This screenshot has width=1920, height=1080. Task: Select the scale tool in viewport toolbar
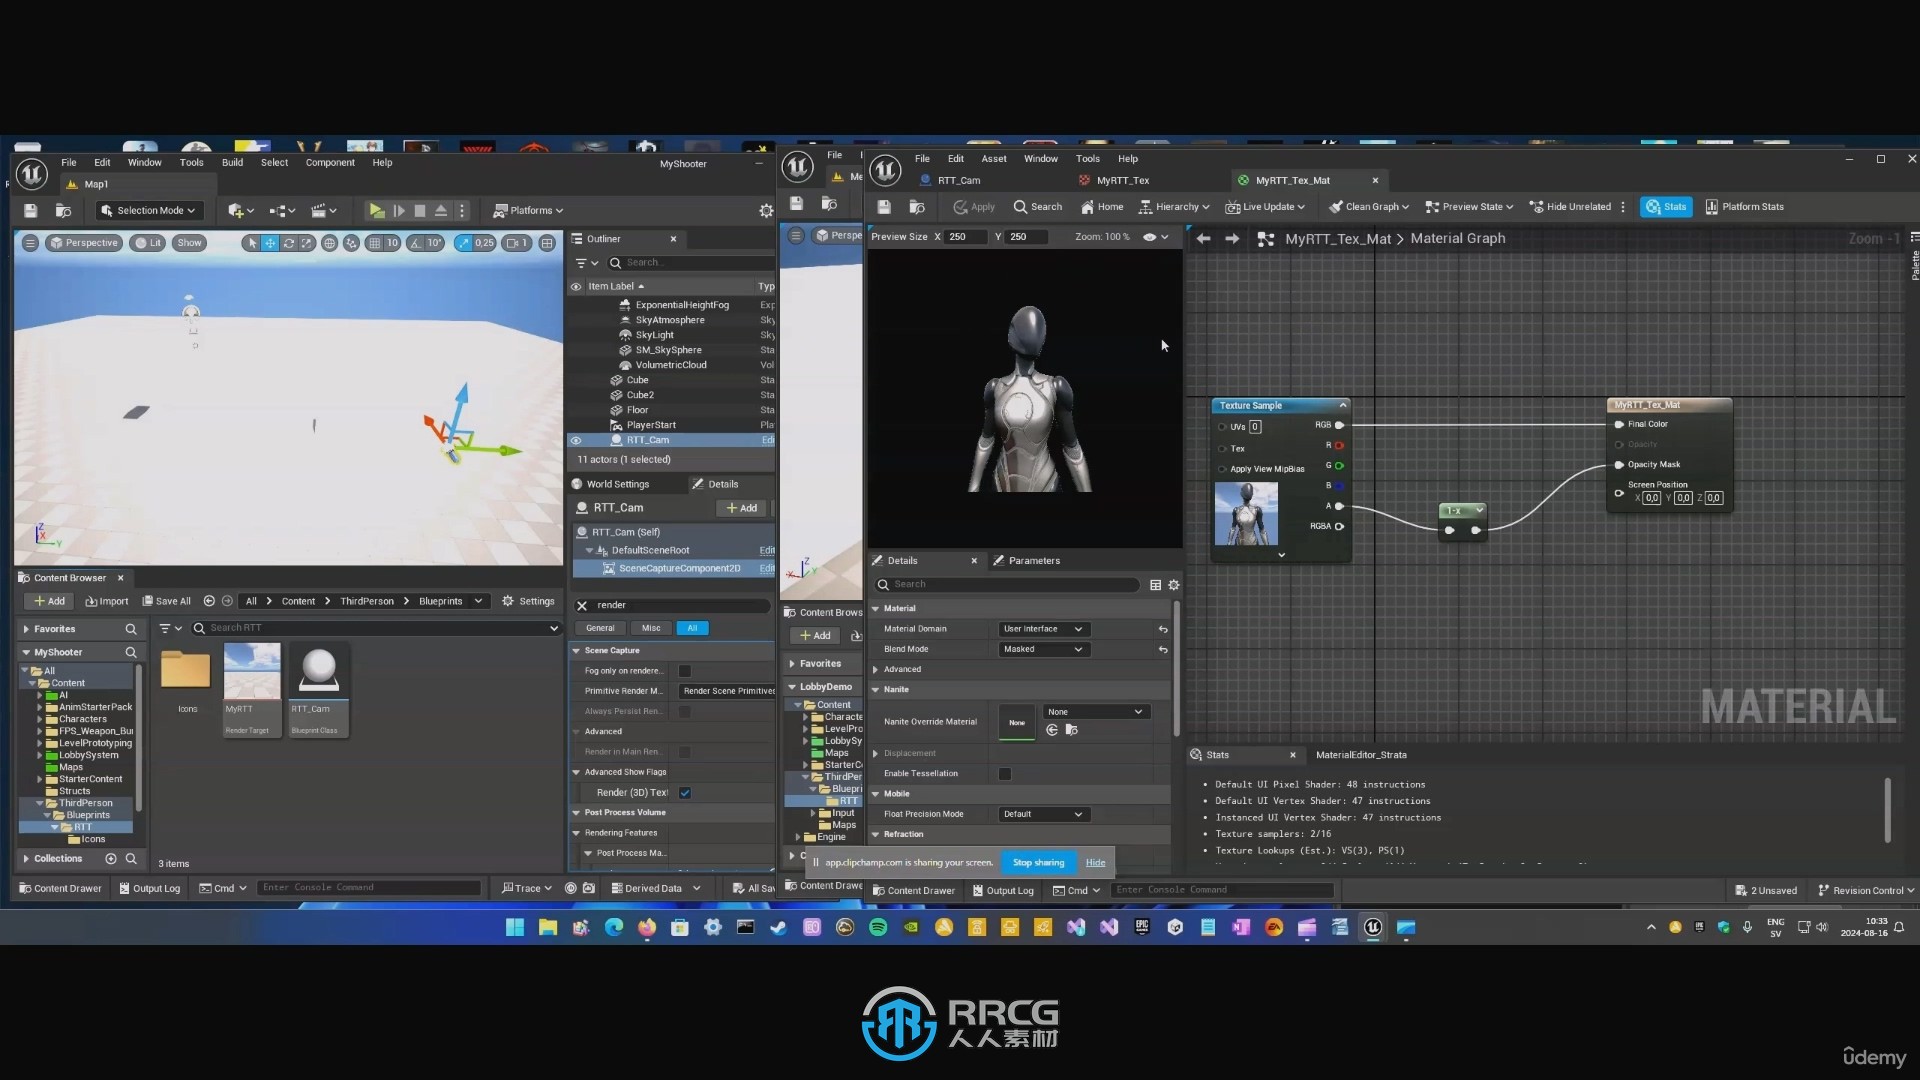(x=307, y=243)
